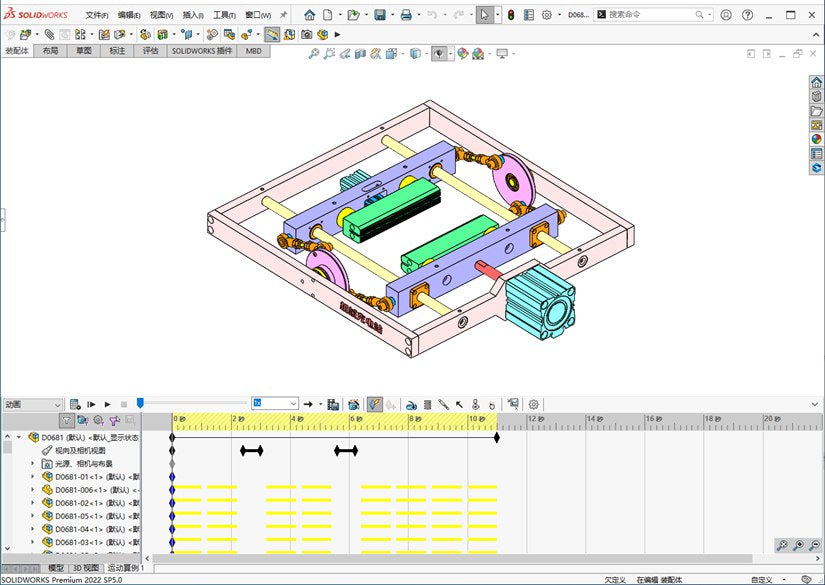The width and height of the screenshot is (825, 585).
Task: Open the motion study type dropdown
Action: [x=33, y=404]
